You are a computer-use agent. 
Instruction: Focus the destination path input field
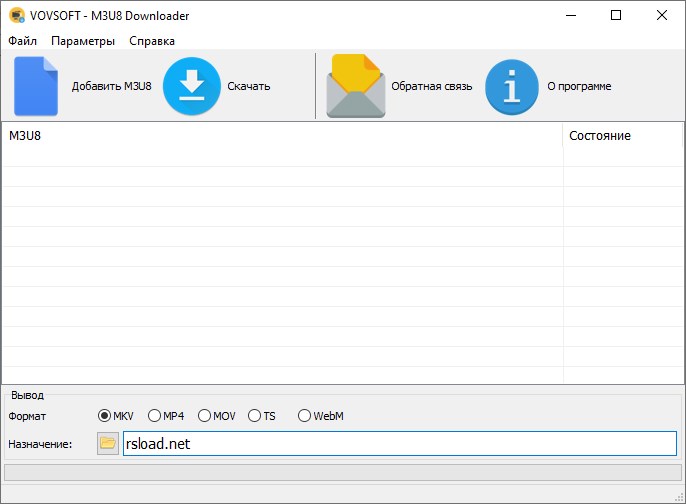399,443
